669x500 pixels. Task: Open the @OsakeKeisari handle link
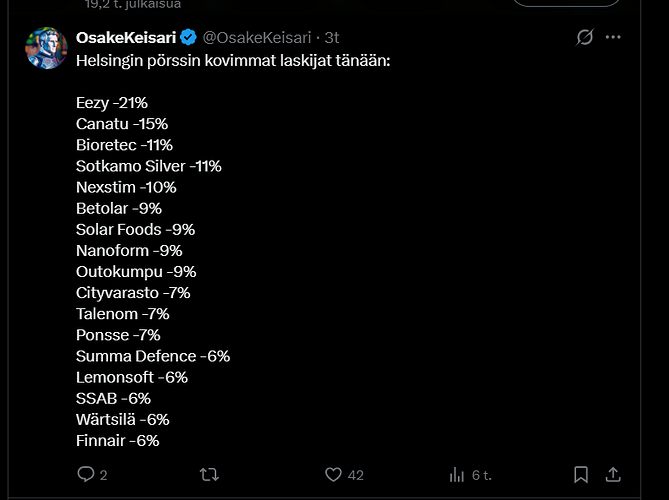coord(257,38)
